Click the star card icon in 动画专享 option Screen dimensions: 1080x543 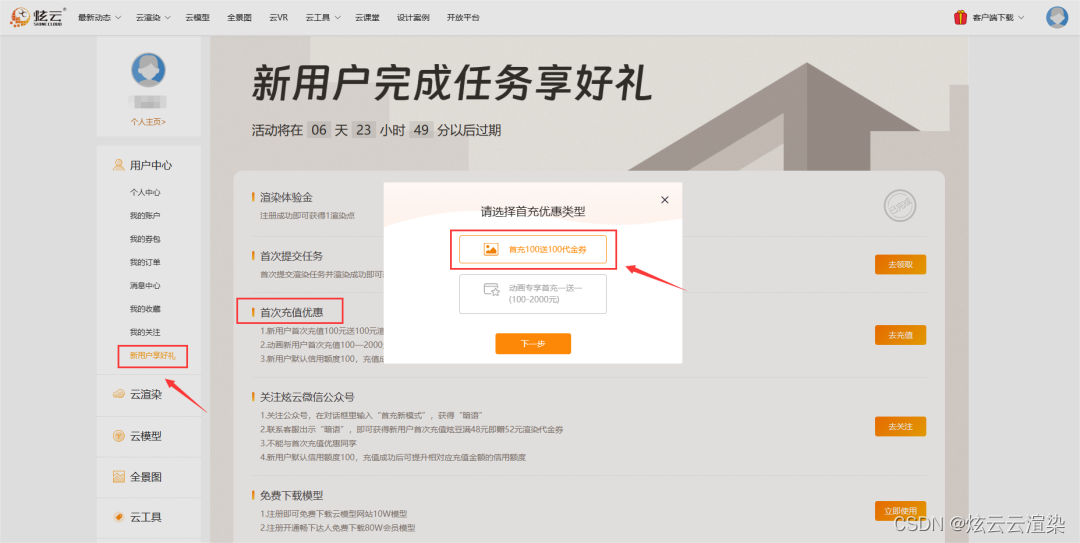tap(491, 289)
